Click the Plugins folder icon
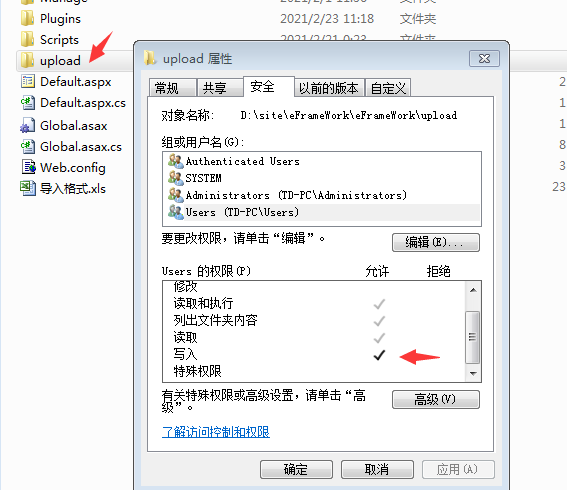The height and width of the screenshot is (490, 567). tap(27, 18)
